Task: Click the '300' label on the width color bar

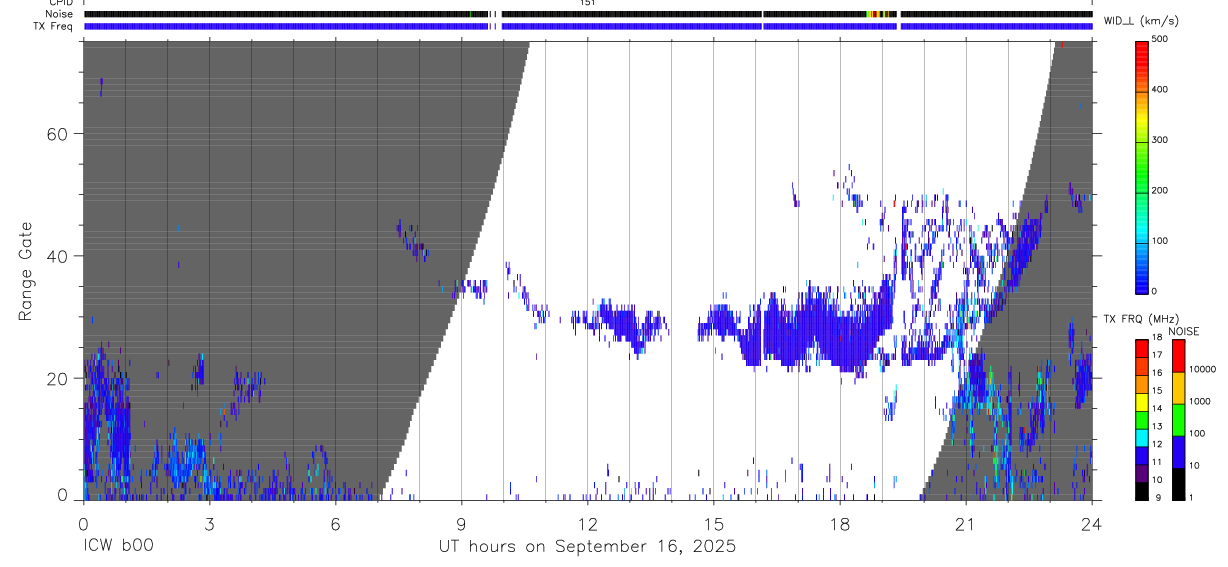Action: tap(1160, 139)
